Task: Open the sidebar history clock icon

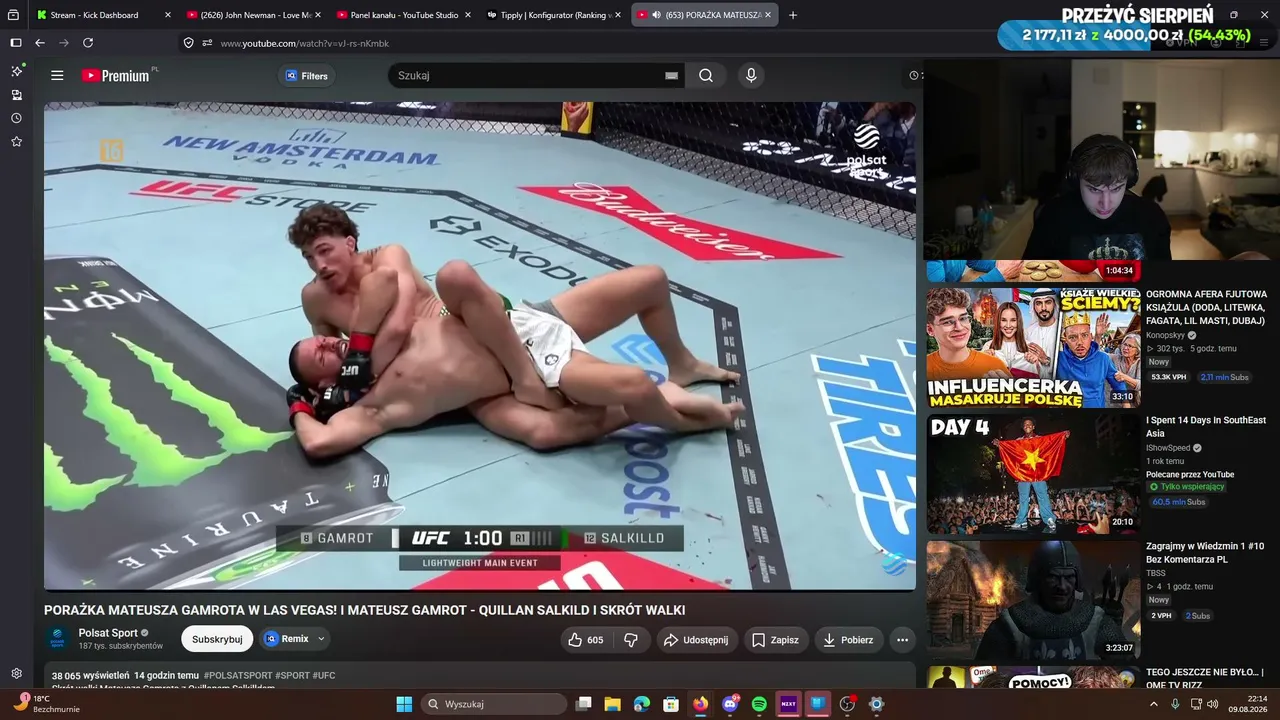Action: pos(16,118)
